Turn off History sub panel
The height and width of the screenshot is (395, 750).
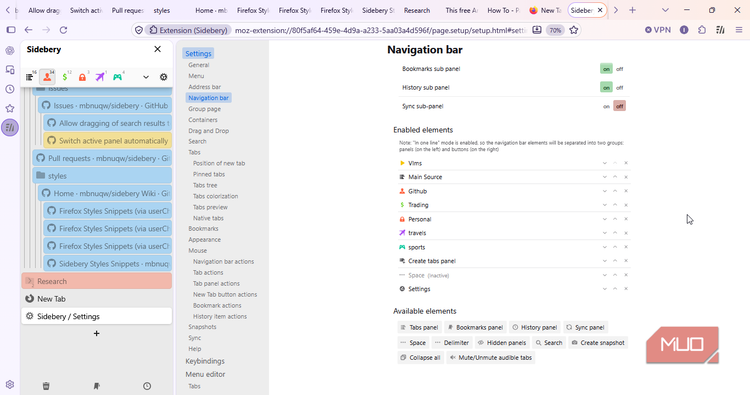(619, 88)
